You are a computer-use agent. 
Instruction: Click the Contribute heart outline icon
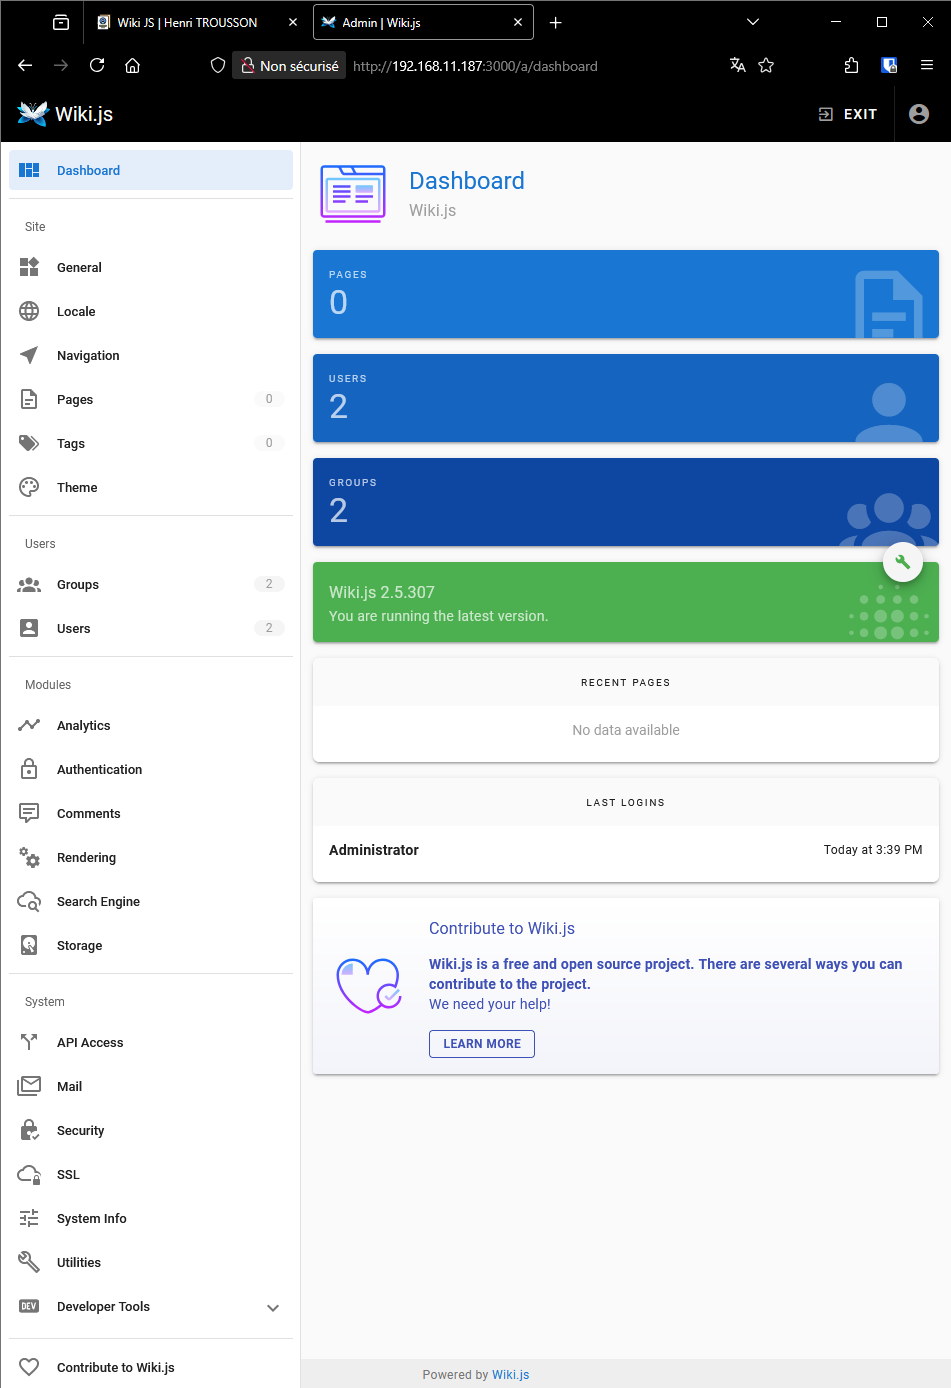coord(29,1367)
